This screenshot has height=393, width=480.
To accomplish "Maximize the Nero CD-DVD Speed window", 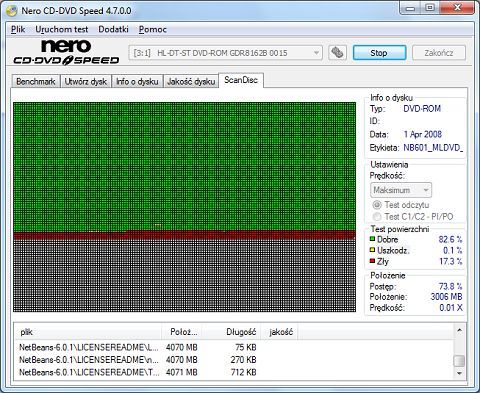I will click(x=430, y=8).
